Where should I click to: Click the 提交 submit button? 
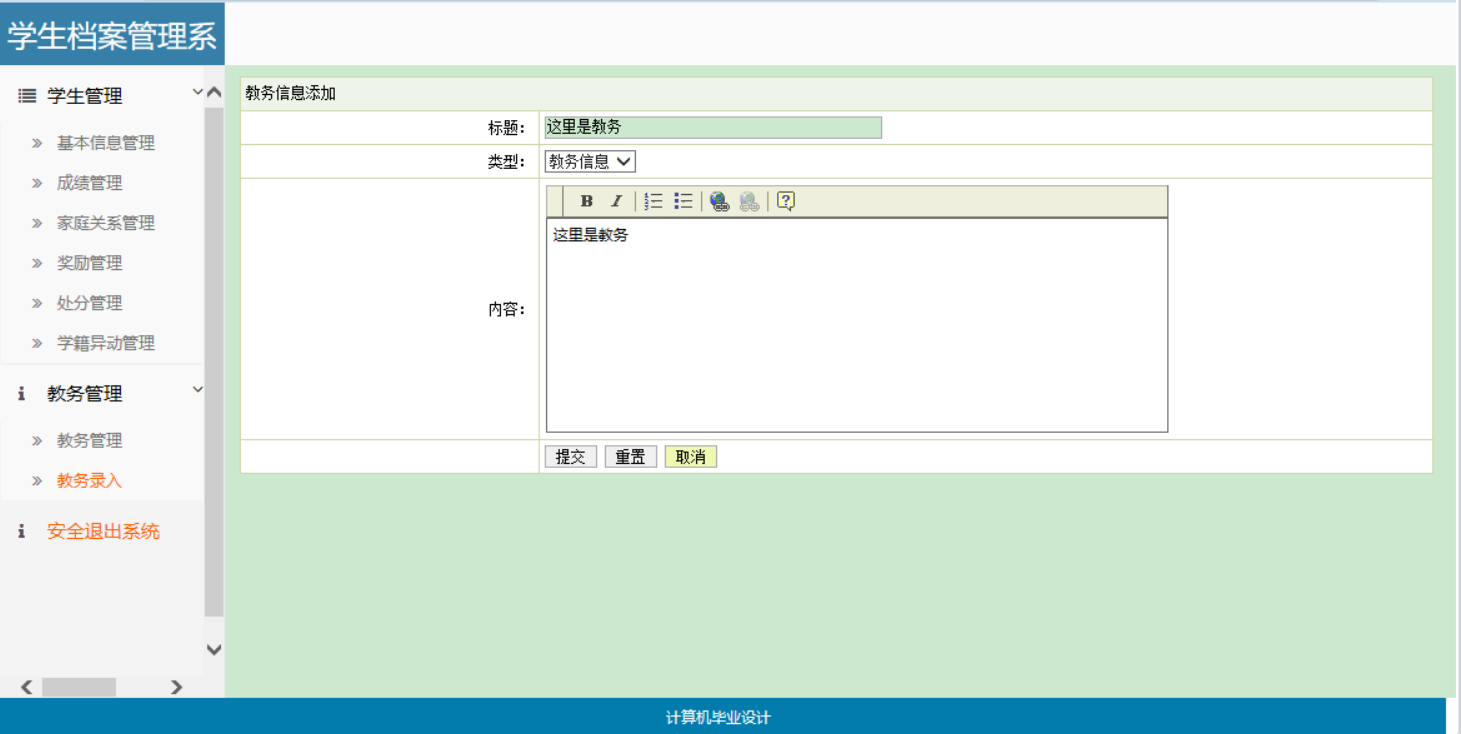[571, 457]
